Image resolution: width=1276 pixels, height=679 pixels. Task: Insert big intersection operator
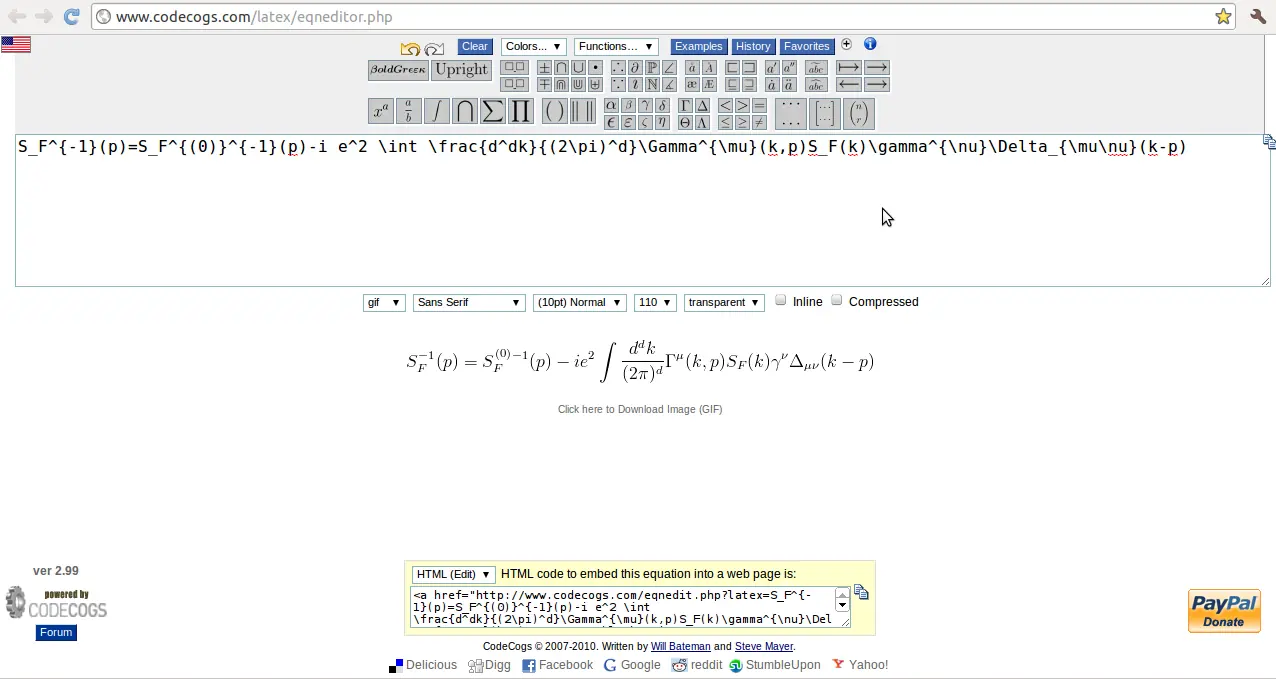pyautogui.click(x=464, y=112)
